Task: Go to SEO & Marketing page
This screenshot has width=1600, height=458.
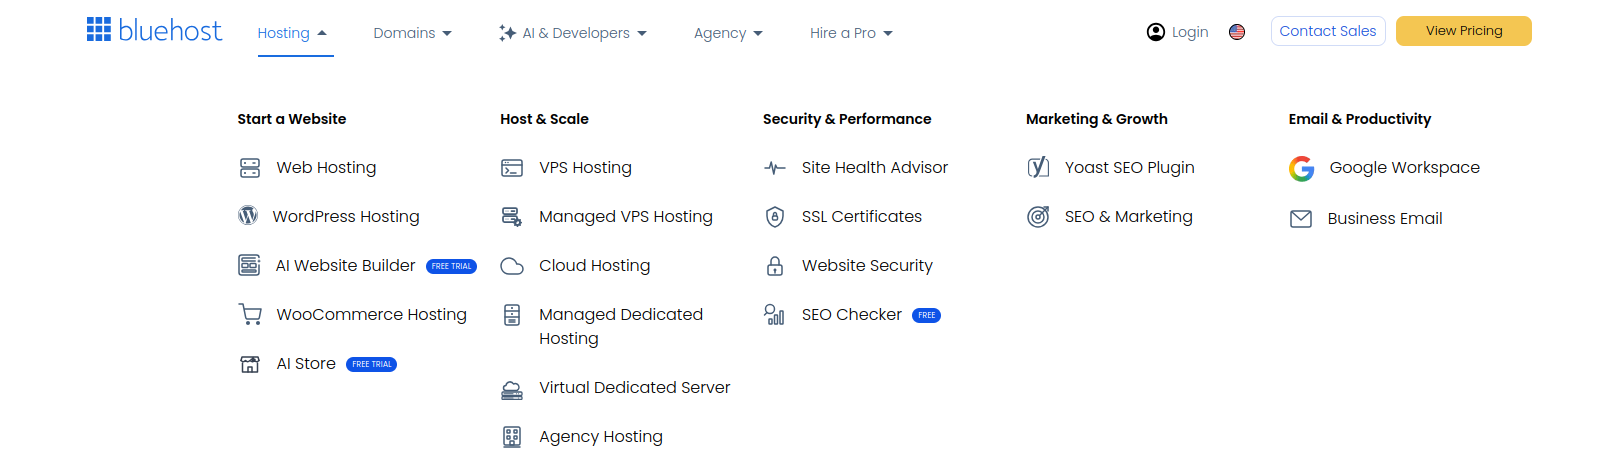Action: pyautogui.click(x=1128, y=217)
